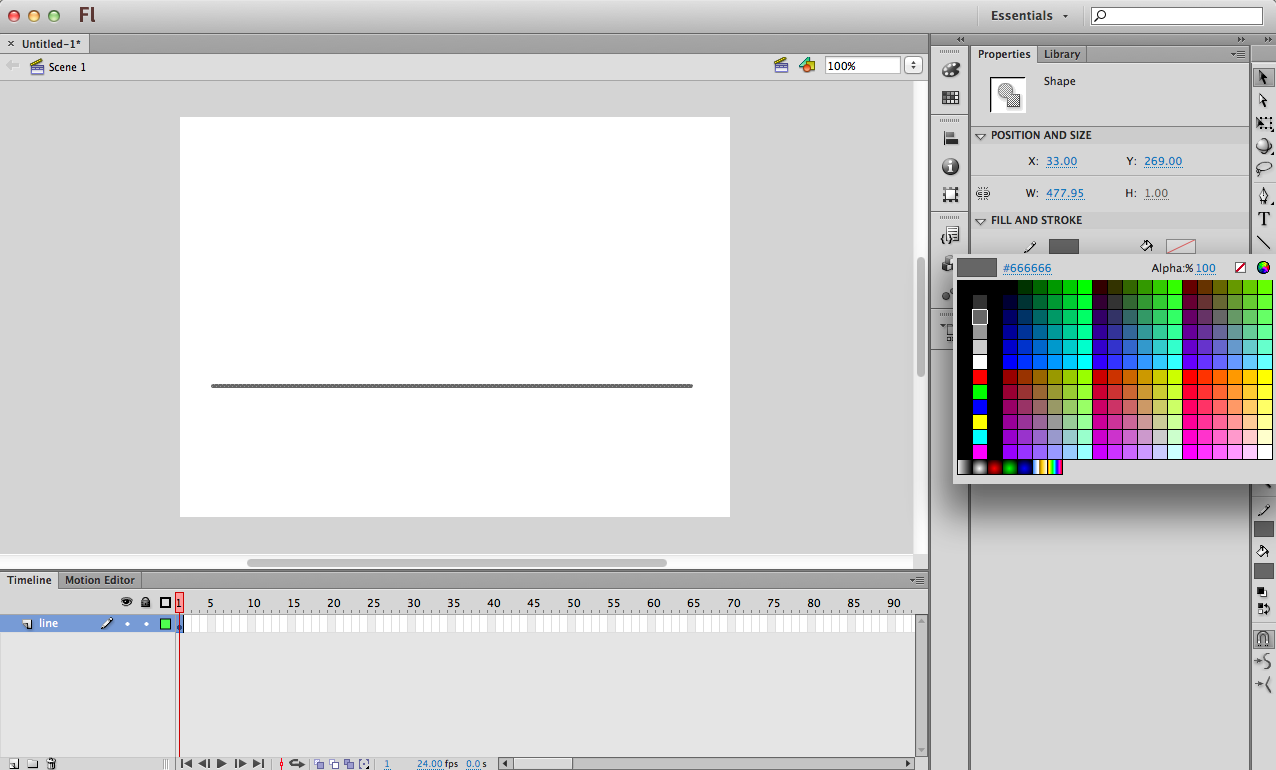Select the Lasso tool

coord(1264,169)
